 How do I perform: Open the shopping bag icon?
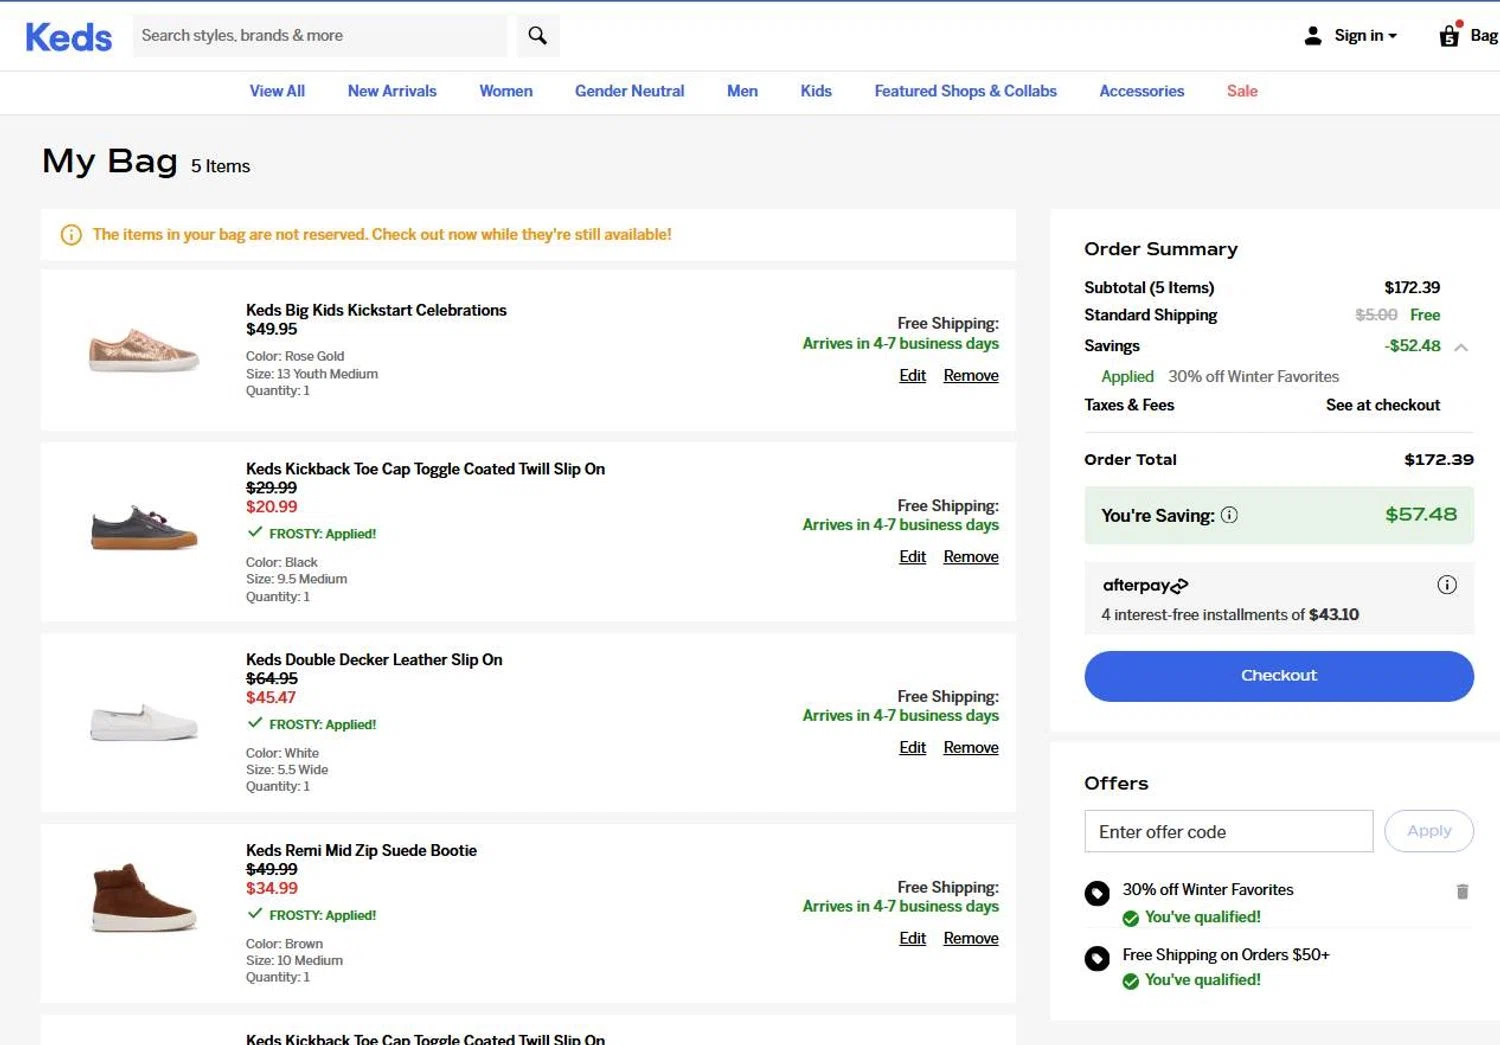click(1449, 36)
